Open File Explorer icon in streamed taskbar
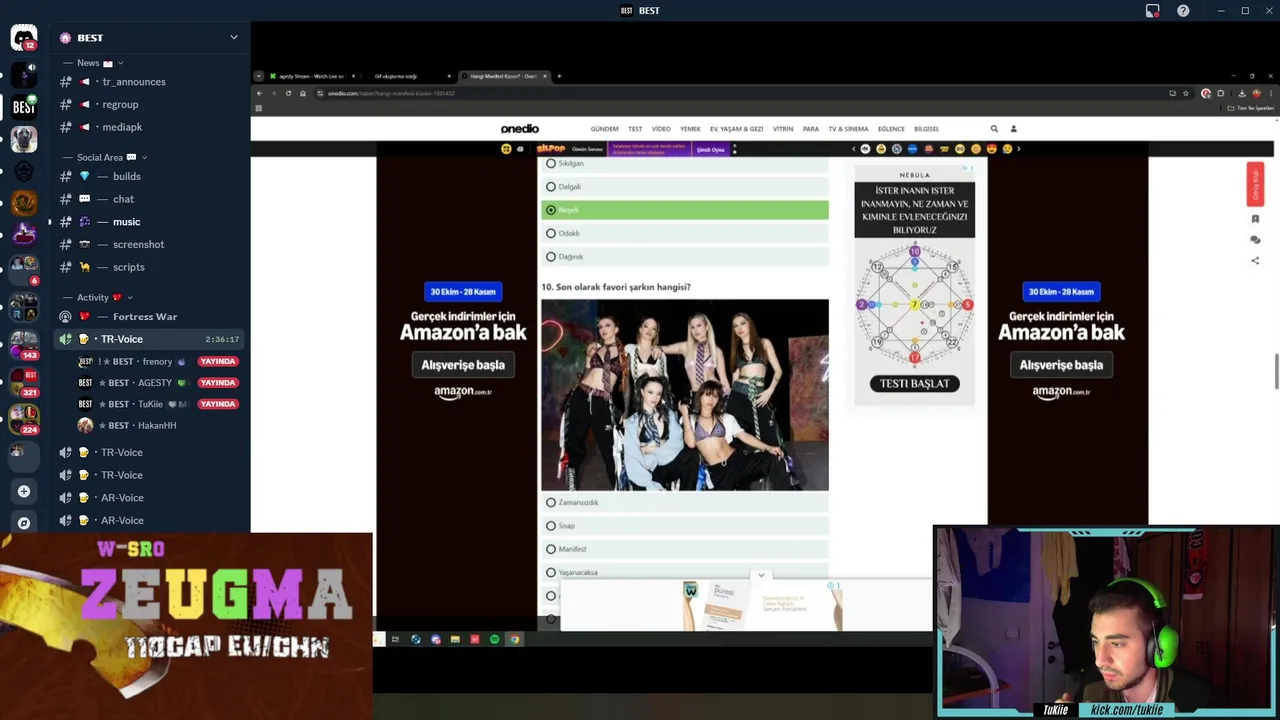This screenshot has width=1280, height=720. coord(455,639)
